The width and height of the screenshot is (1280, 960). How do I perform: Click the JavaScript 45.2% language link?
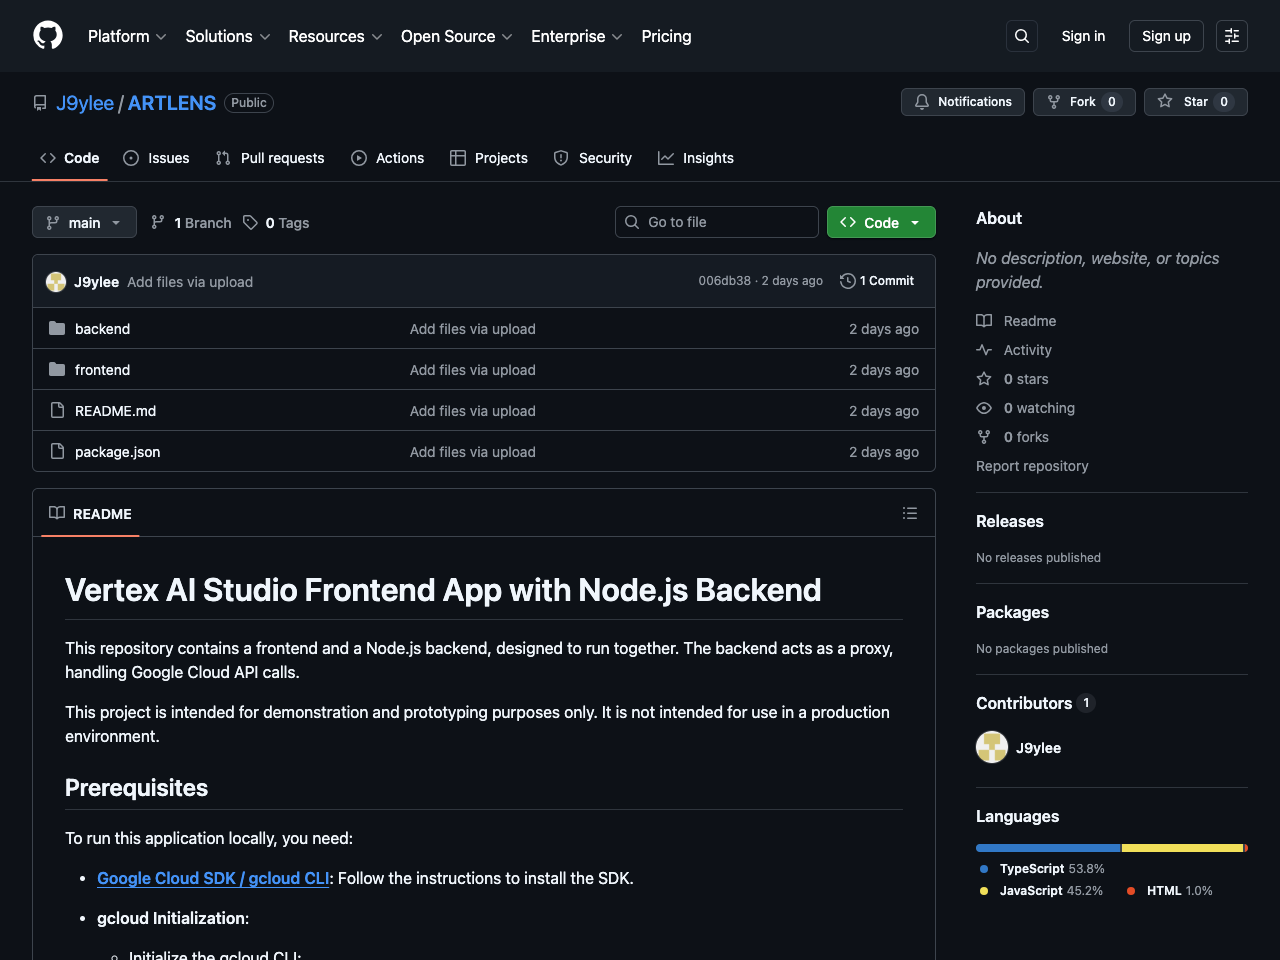1041,891
